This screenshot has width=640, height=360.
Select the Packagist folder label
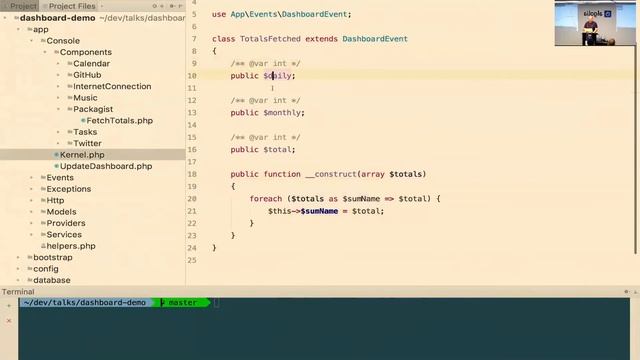pyautogui.click(x=93, y=109)
